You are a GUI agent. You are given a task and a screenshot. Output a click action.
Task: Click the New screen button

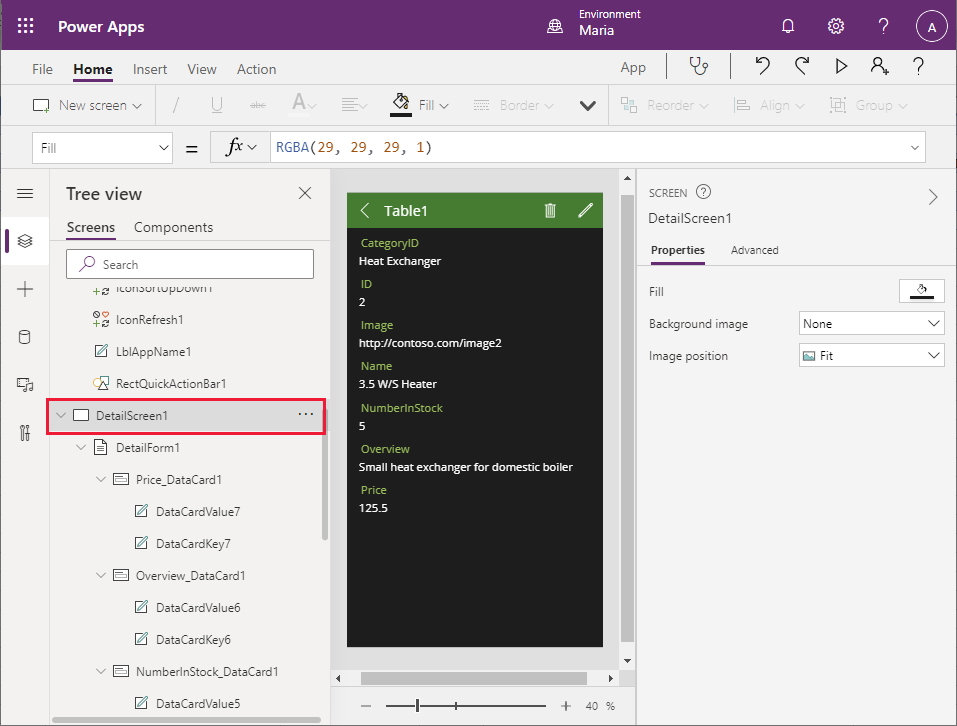(87, 105)
